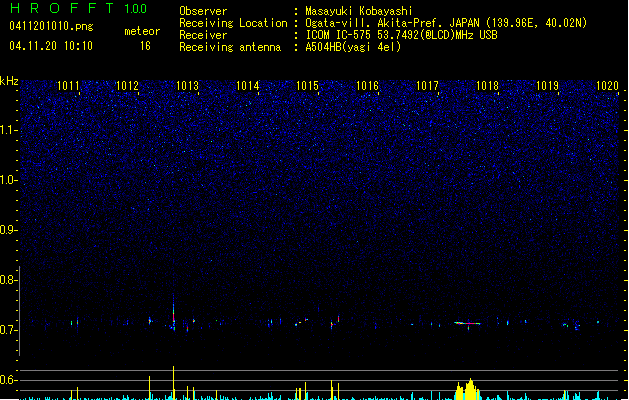Click the 1020 time axis label
The width and height of the screenshot is (629, 400).
click(607, 86)
